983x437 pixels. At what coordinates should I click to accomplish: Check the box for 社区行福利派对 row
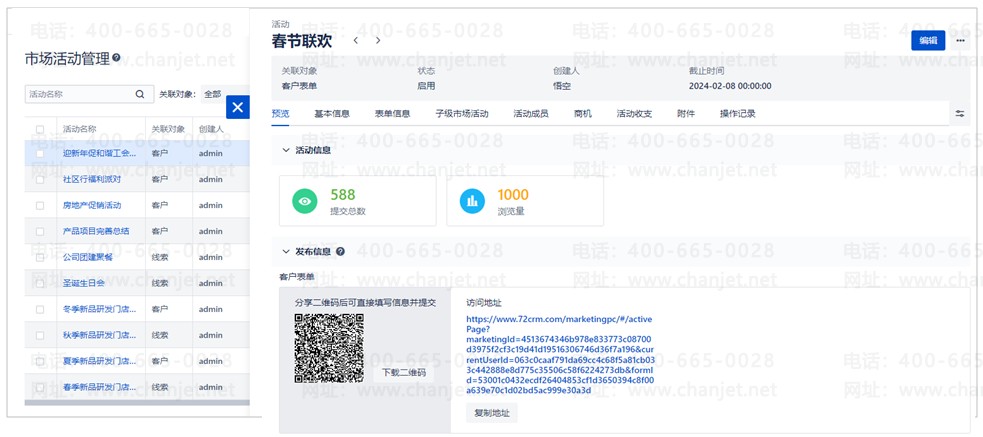[x=40, y=179]
